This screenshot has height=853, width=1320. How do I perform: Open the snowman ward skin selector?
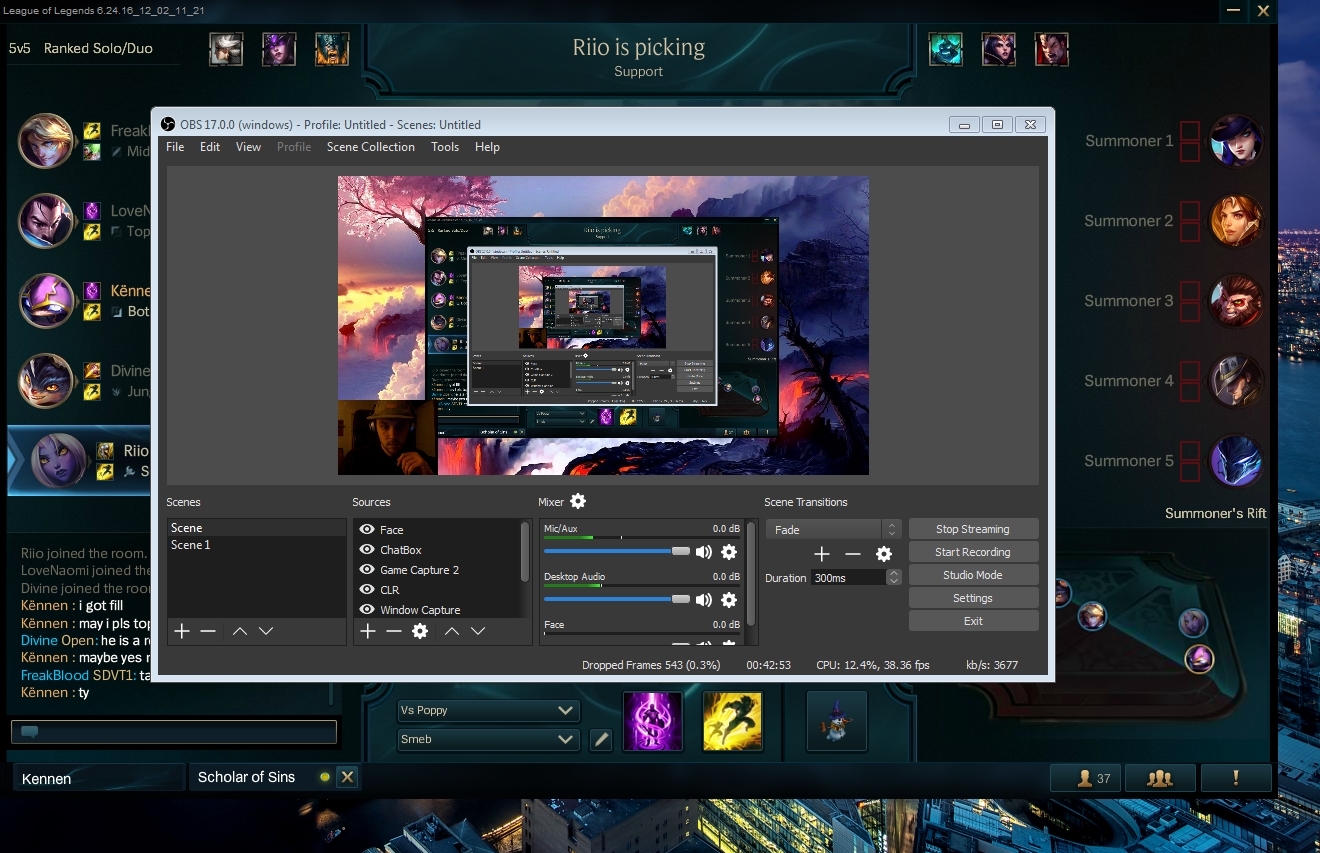(836, 721)
